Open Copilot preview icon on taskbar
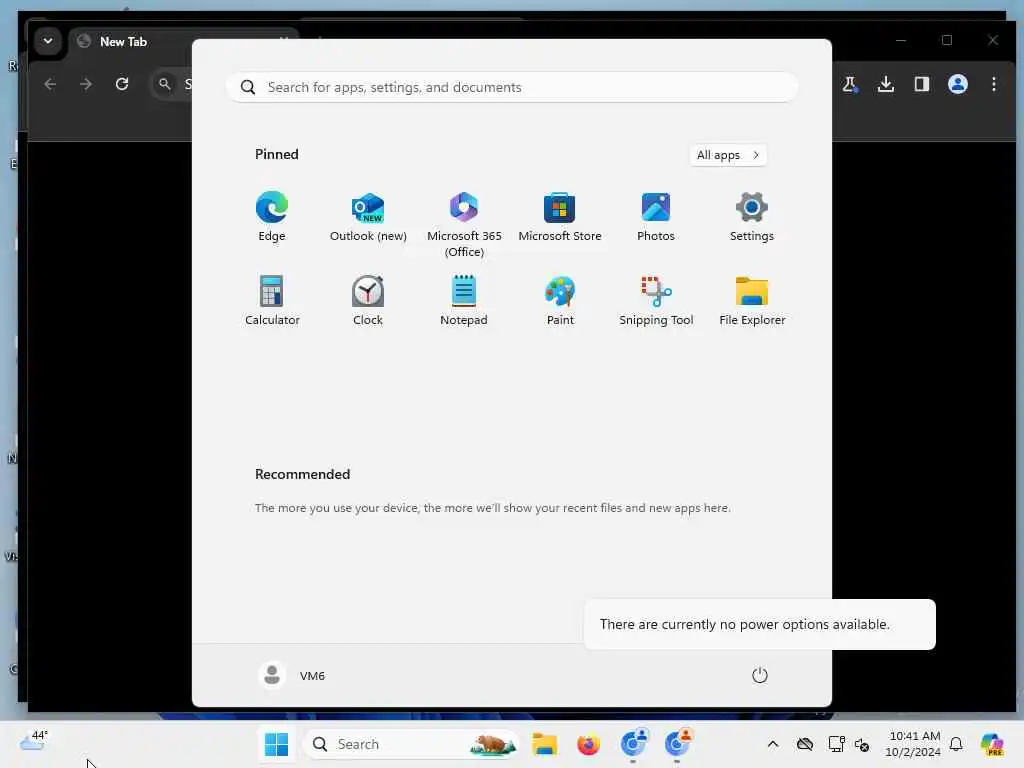This screenshot has height=768, width=1024. (x=992, y=744)
